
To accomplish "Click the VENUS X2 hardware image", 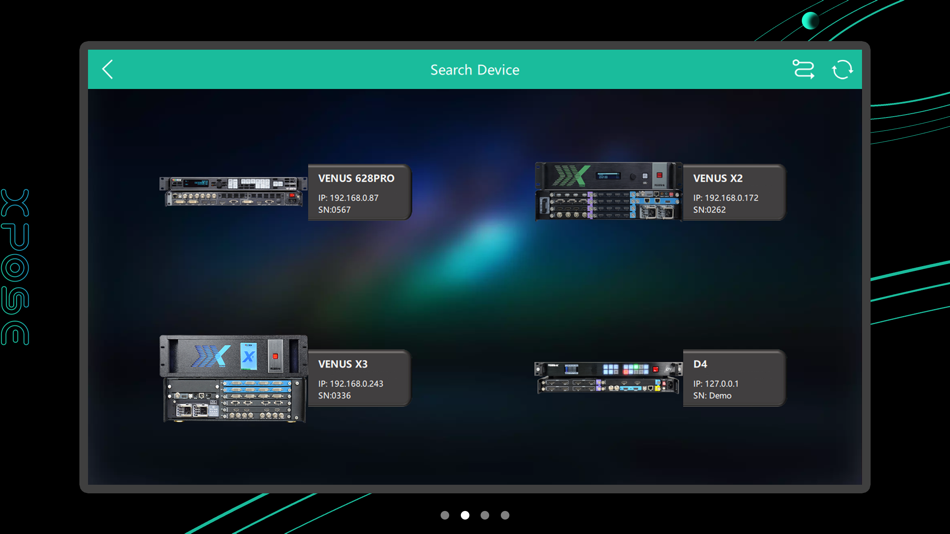I will point(608,191).
